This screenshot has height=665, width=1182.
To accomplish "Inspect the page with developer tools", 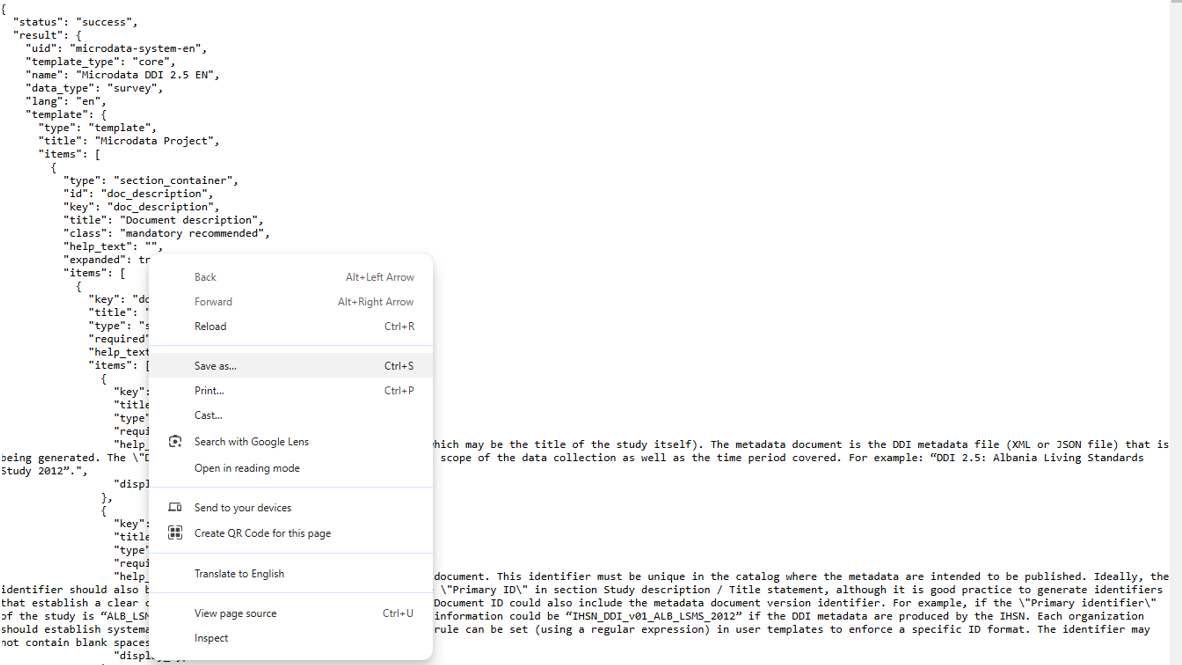I will pyautogui.click(x=211, y=638).
